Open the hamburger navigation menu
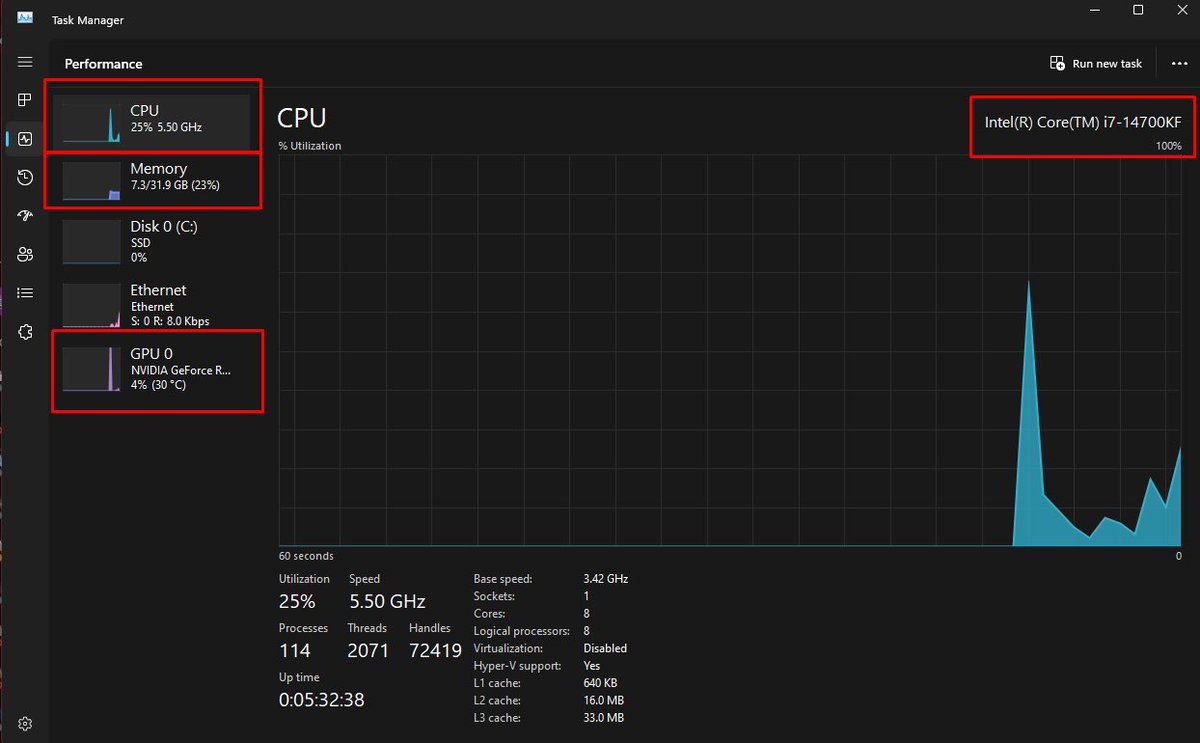 pyautogui.click(x=25, y=62)
